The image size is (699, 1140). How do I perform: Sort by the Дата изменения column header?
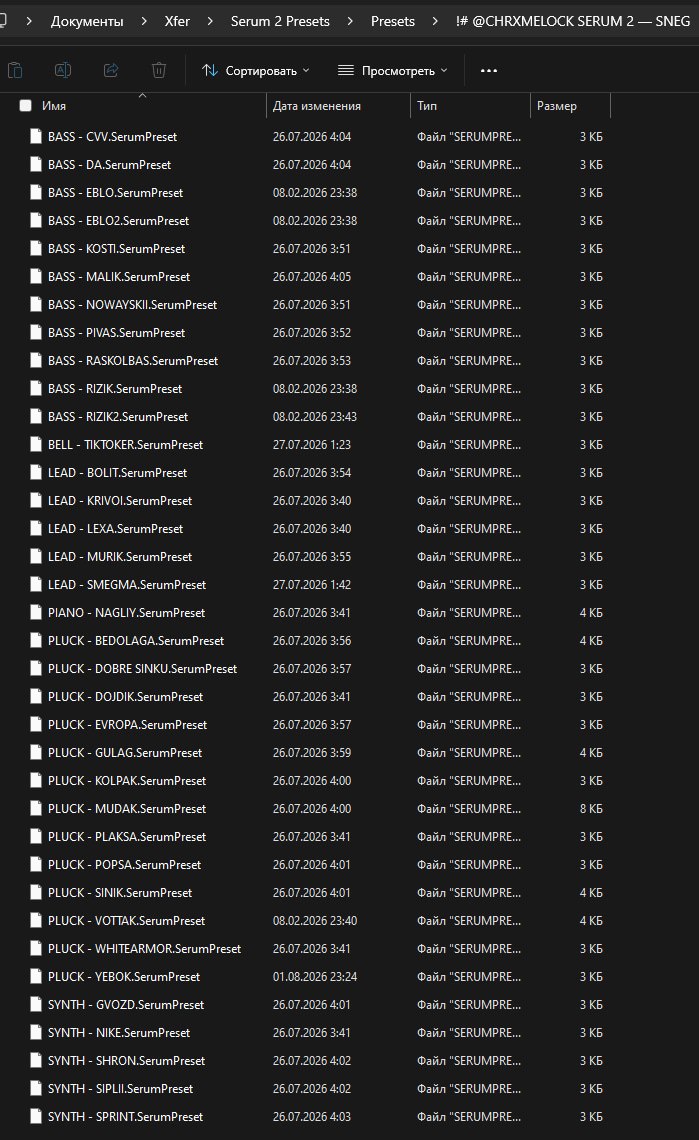[x=316, y=105]
